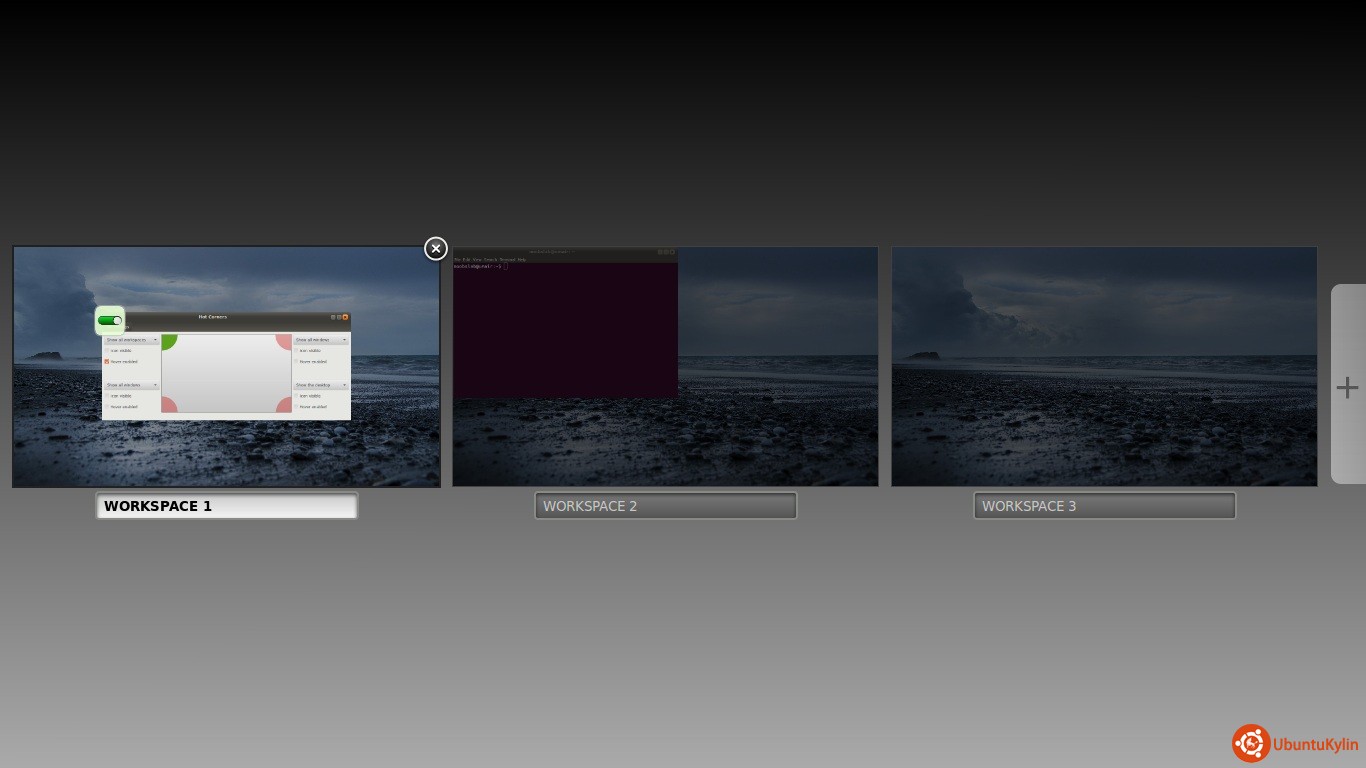
Task: Click the WORKSPACE 1 name field
Action: (x=226, y=506)
